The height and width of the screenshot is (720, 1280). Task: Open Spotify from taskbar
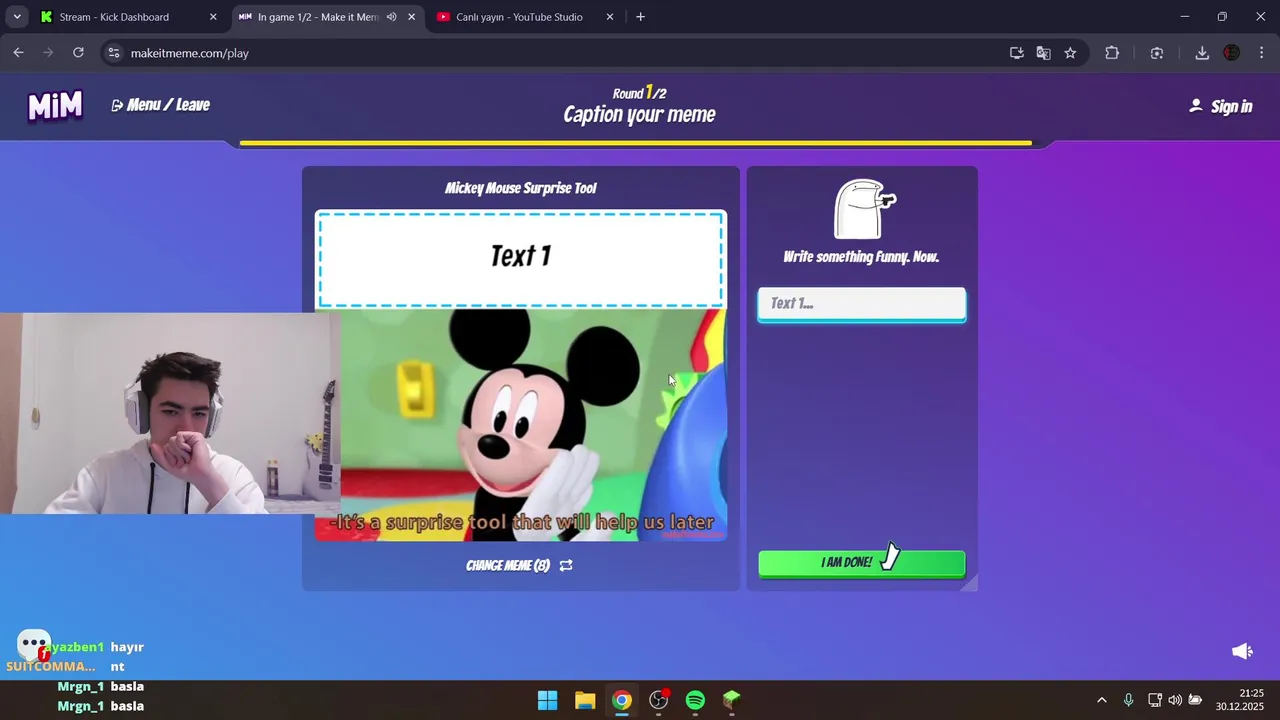(695, 700)
